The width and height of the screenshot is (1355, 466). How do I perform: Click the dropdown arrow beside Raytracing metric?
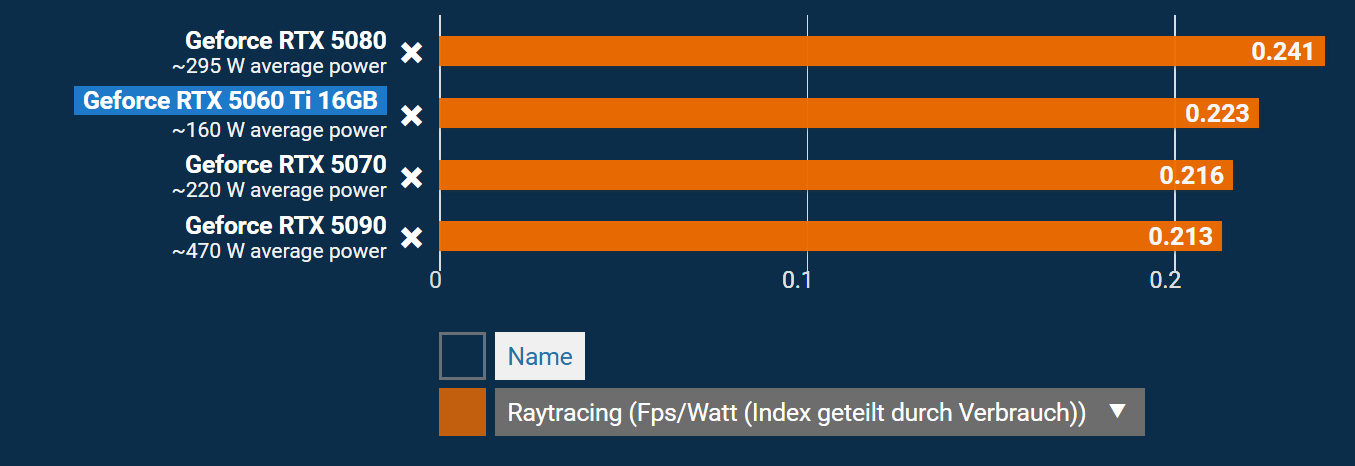click(x=1118, y=411)
